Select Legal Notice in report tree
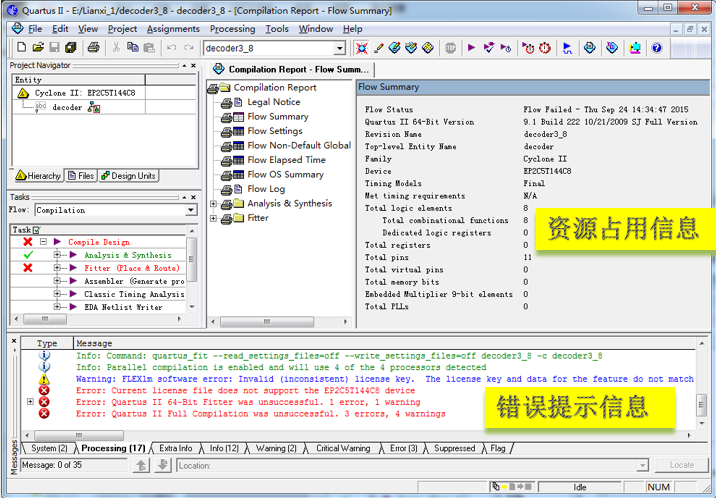716x498 pixels. click(274, 102)
